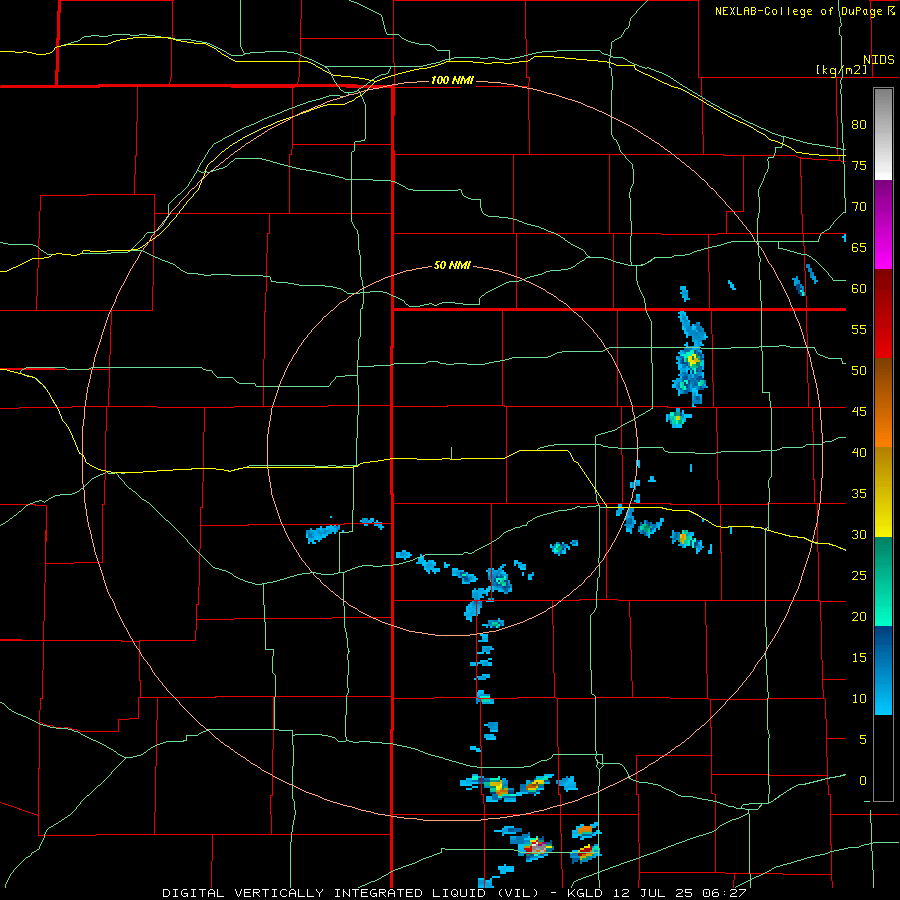Click the NIDS label
Screen dimensions: 900x900
(x=879, y=60)
